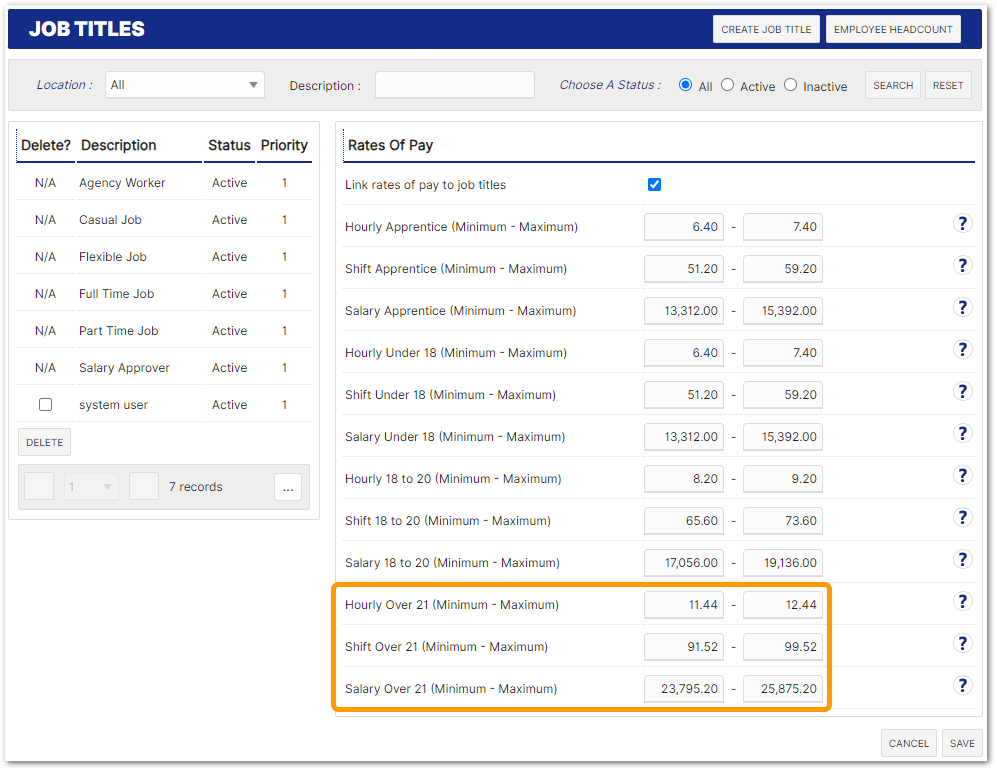Select the Active status radio button
The image size is (997, 770).
728,86
